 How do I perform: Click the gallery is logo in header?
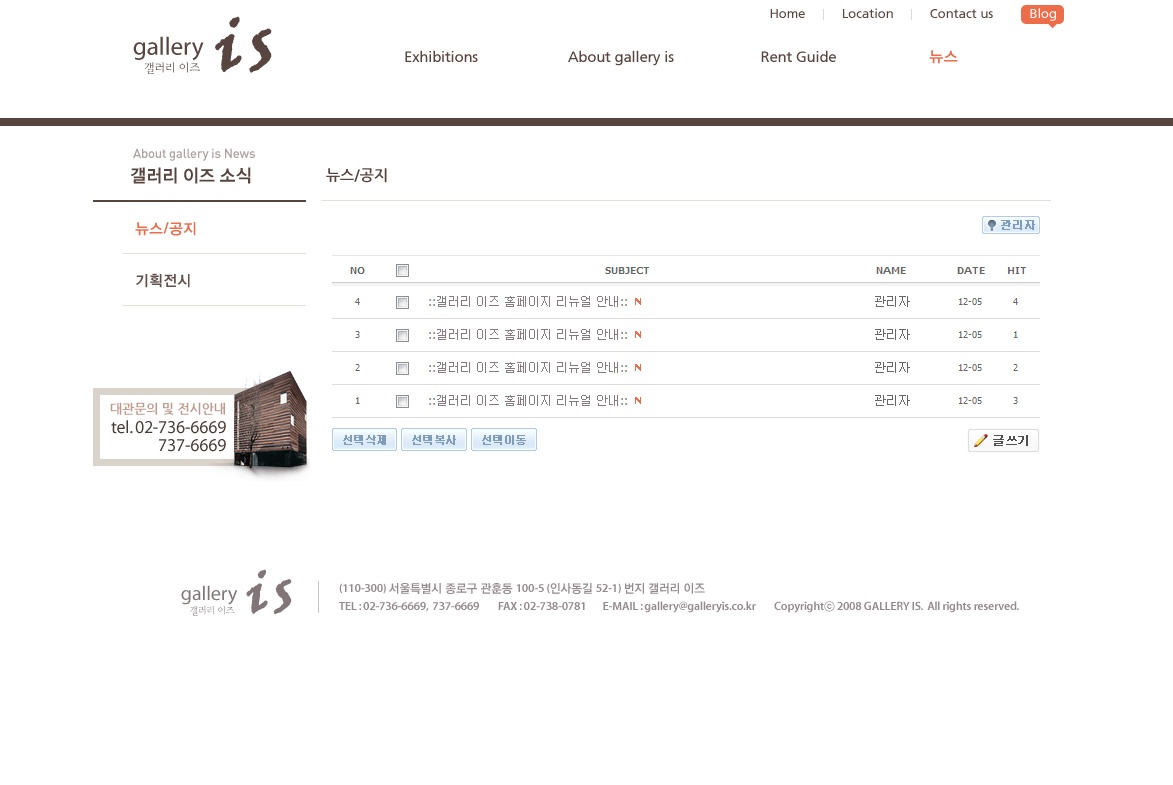pyautogui.click(x=202, y=46)
